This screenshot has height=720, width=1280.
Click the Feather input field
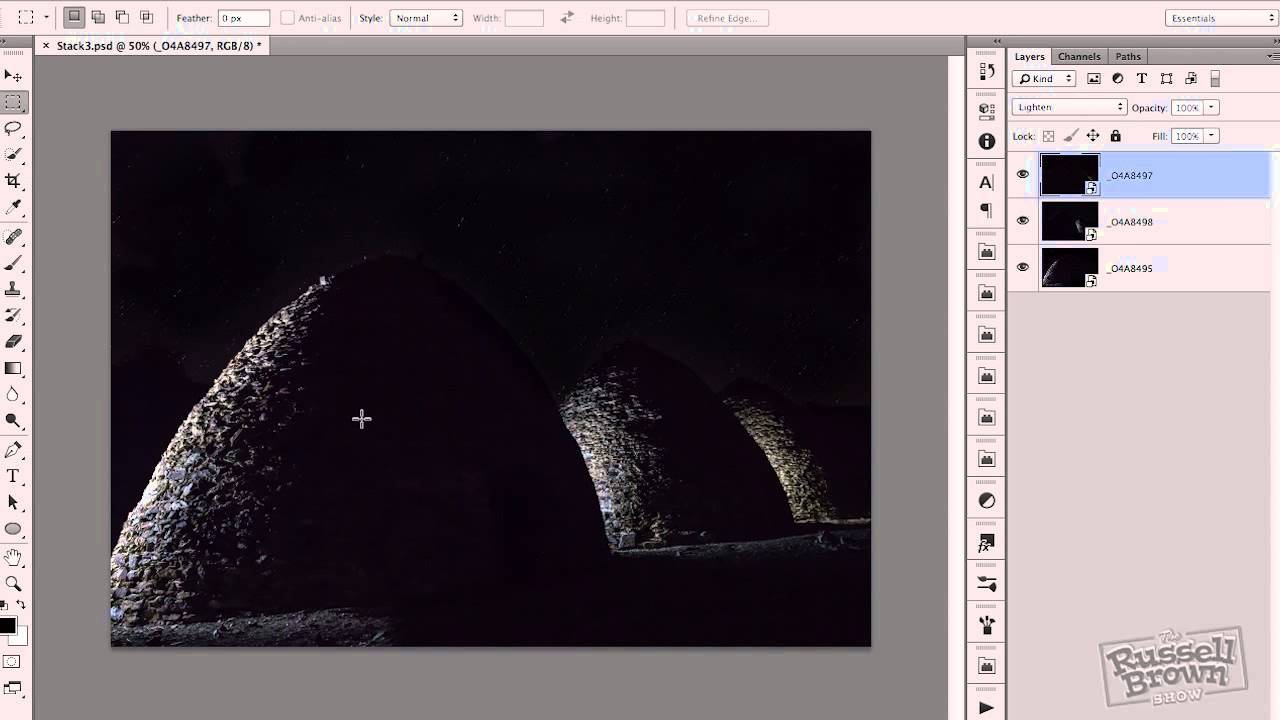tap(244, 18)
